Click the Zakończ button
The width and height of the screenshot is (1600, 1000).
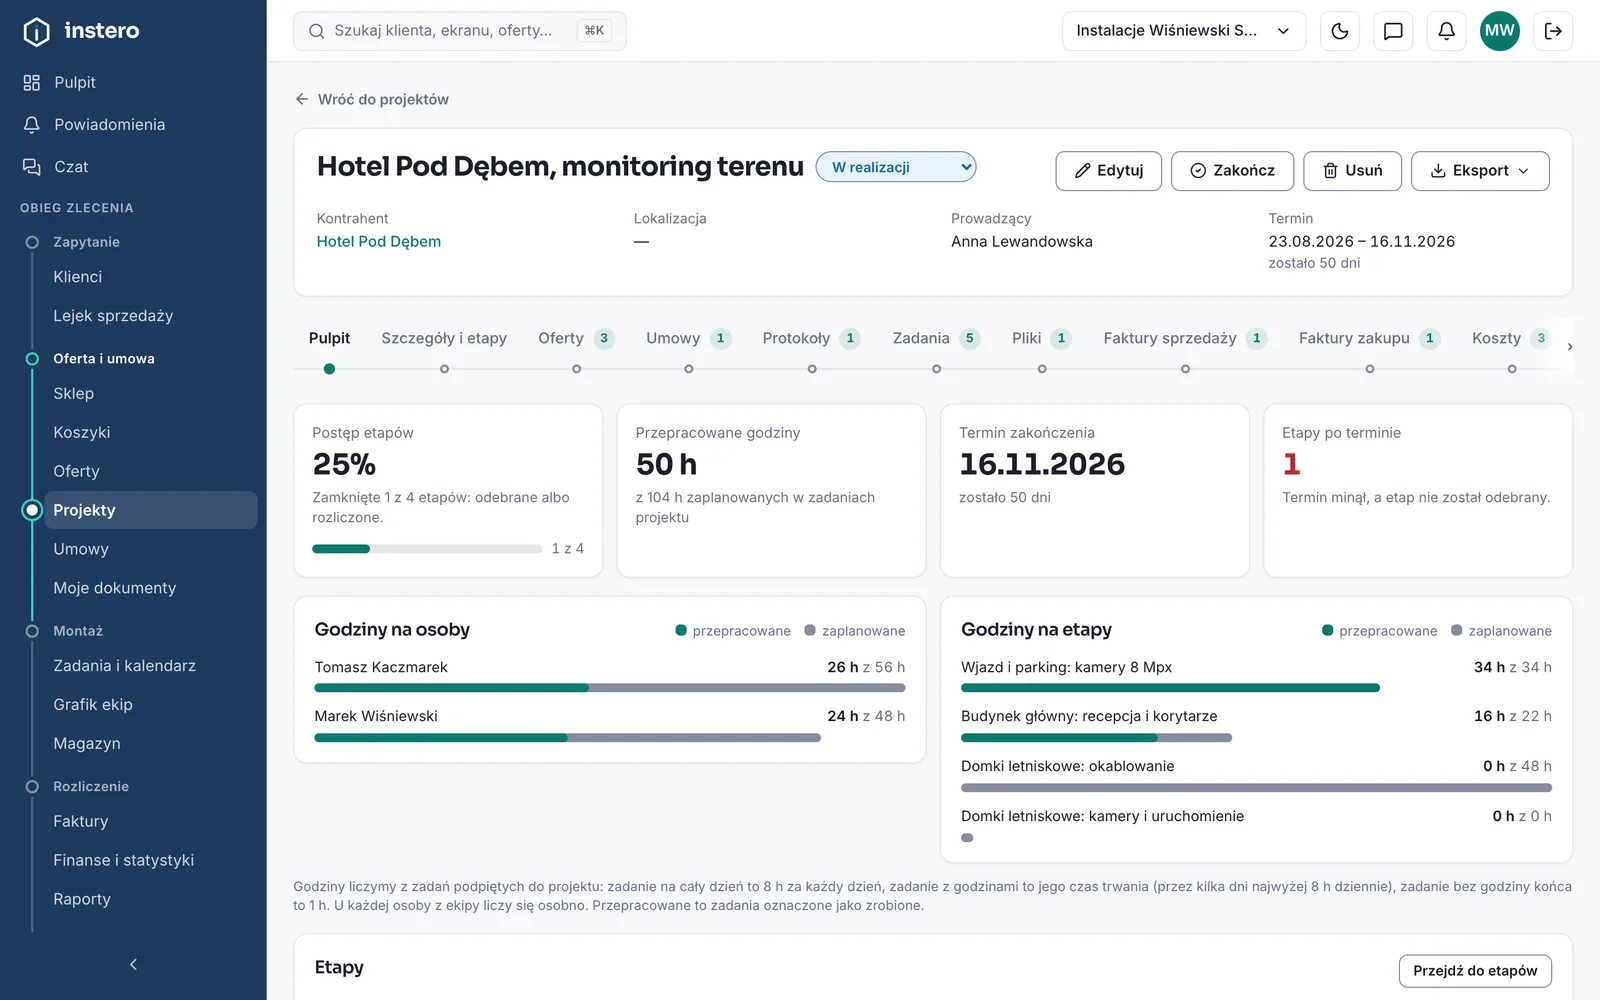(1232, 171)
